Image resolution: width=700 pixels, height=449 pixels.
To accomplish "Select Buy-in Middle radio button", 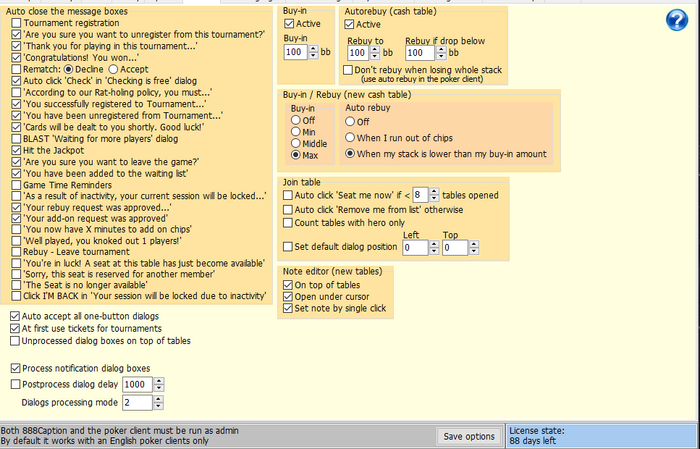I will [296, 143].
